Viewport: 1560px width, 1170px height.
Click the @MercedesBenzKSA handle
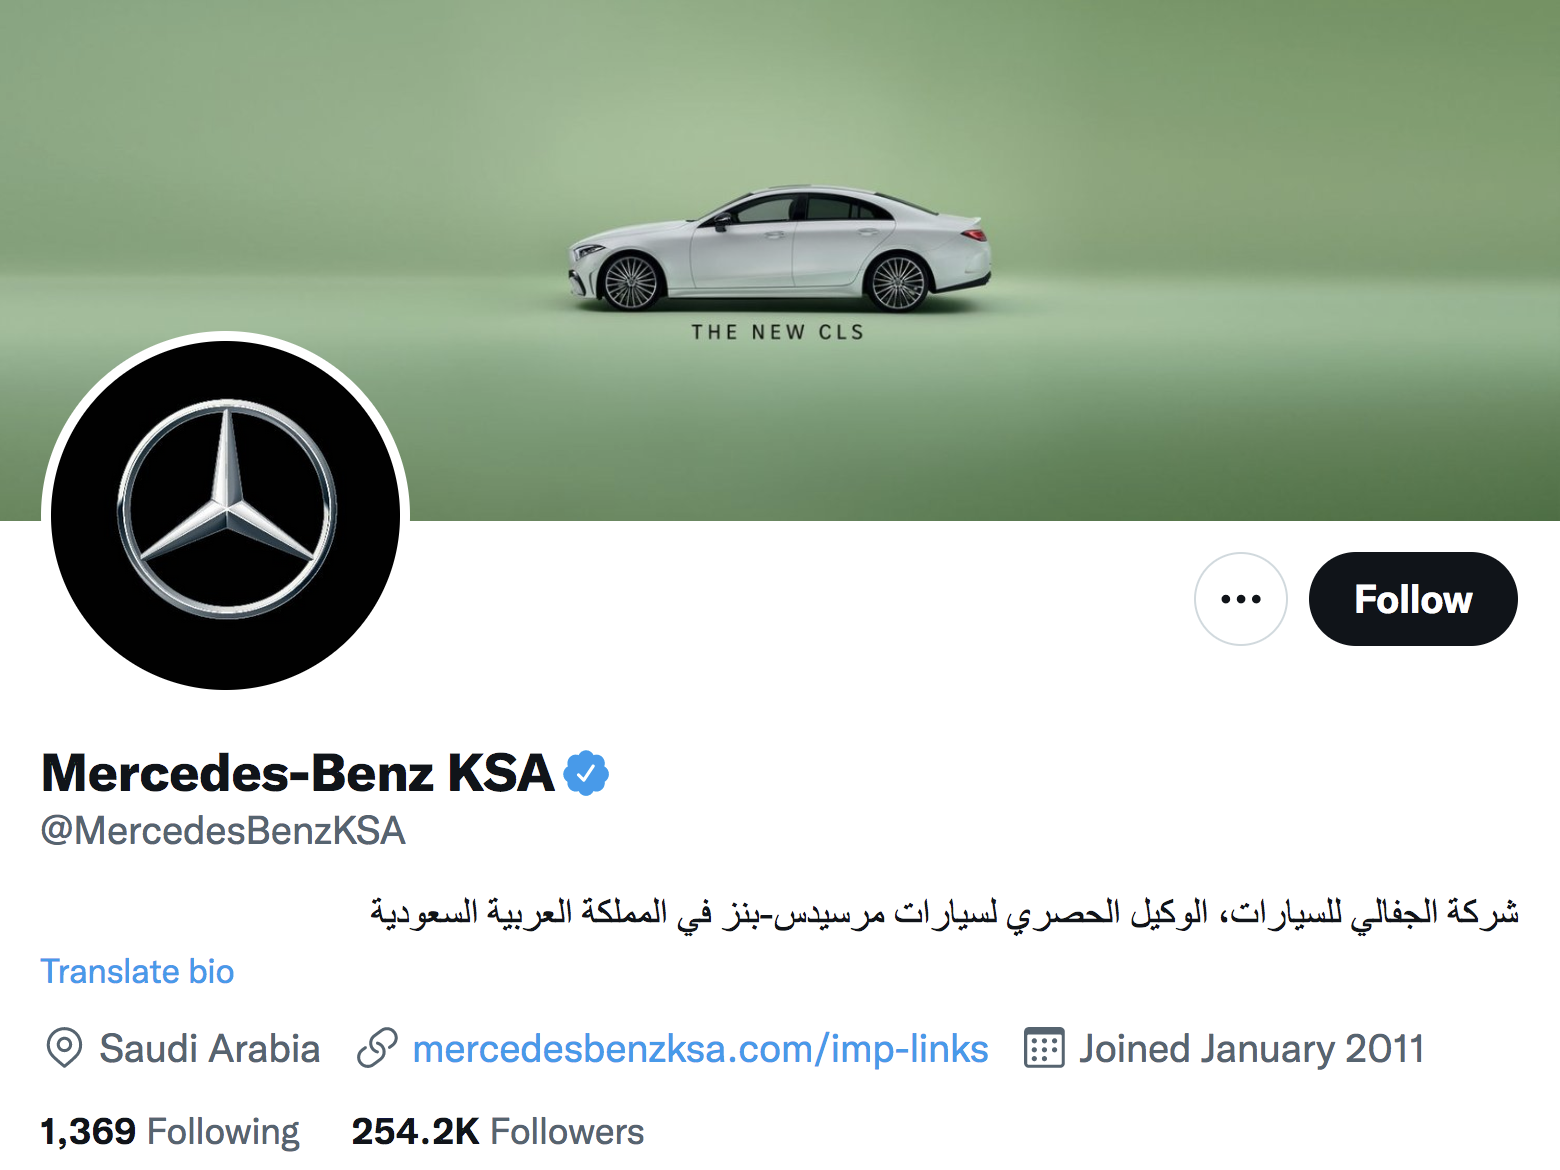223,831
